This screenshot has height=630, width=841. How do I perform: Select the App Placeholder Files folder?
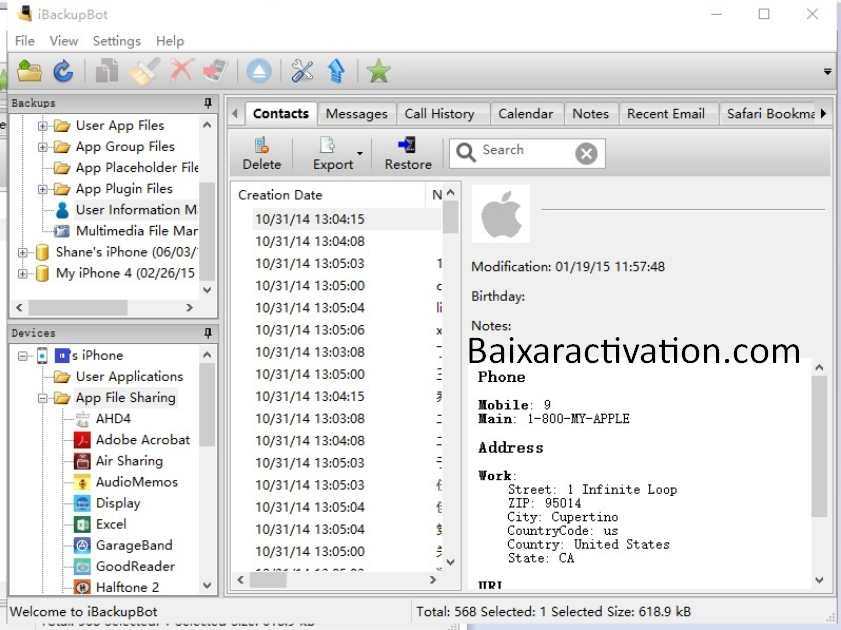(137, 168)
